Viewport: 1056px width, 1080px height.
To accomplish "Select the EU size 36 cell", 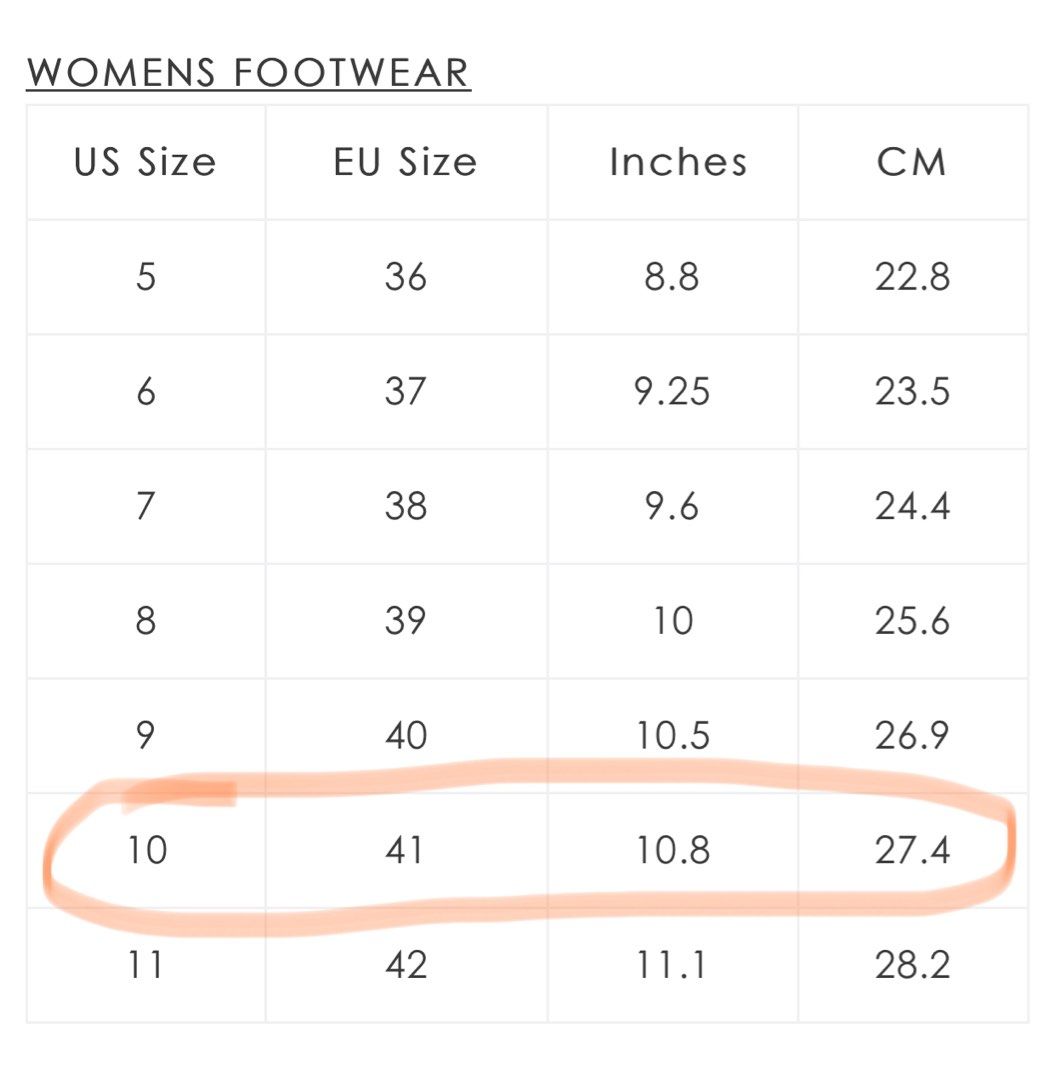I will tap(406, 276).
